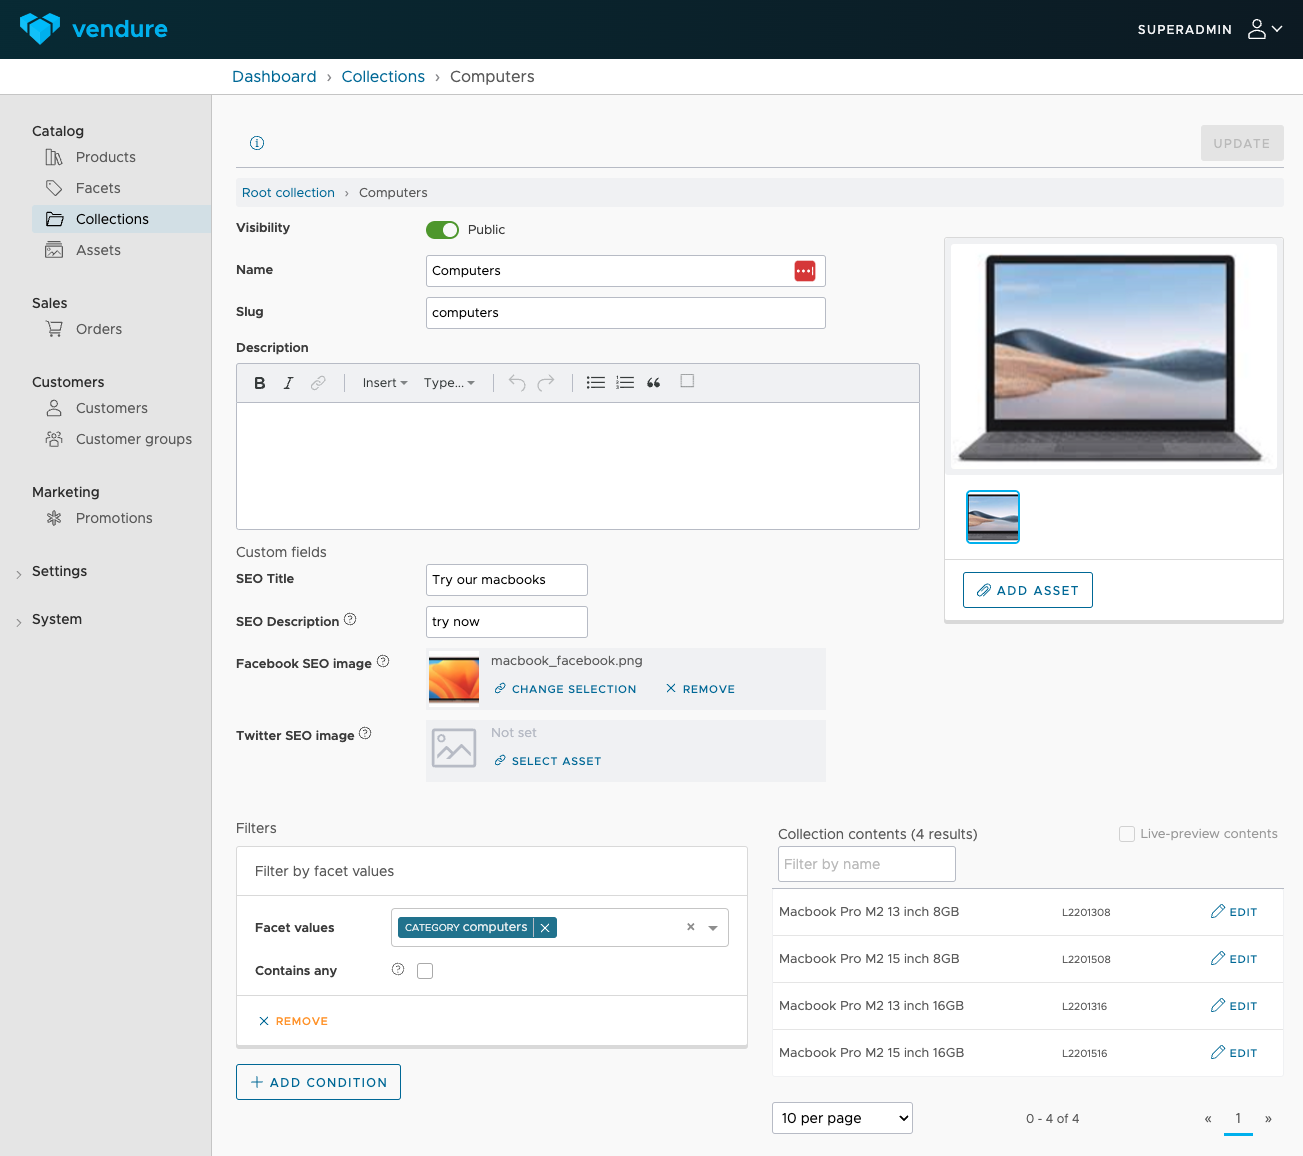The width and height of the screenshot is (1303, 1156).
Task: Go to next page of results
Action: (1268, 1119)
